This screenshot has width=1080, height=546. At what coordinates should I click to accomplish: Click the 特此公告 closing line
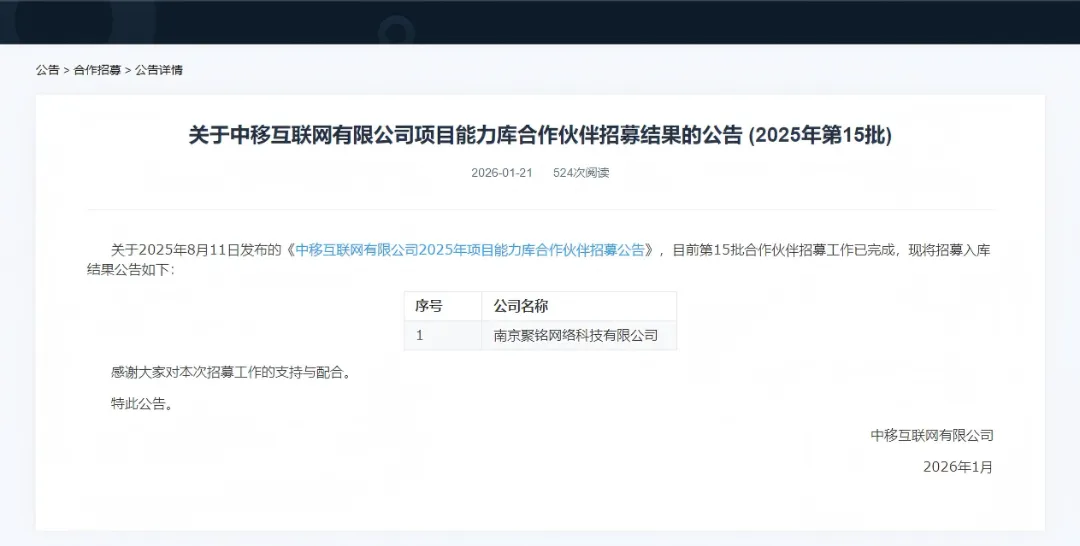pos(142,404)
